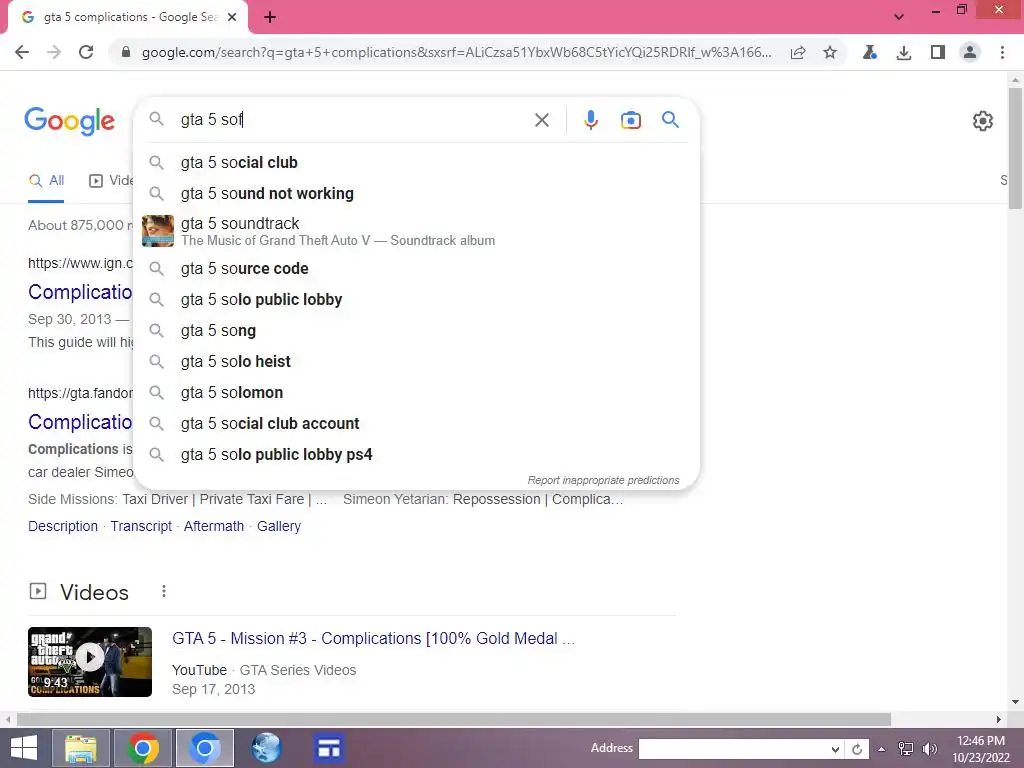Select suggestion gta 5 social club account
1024x768 pixels.
click(416, 423)
